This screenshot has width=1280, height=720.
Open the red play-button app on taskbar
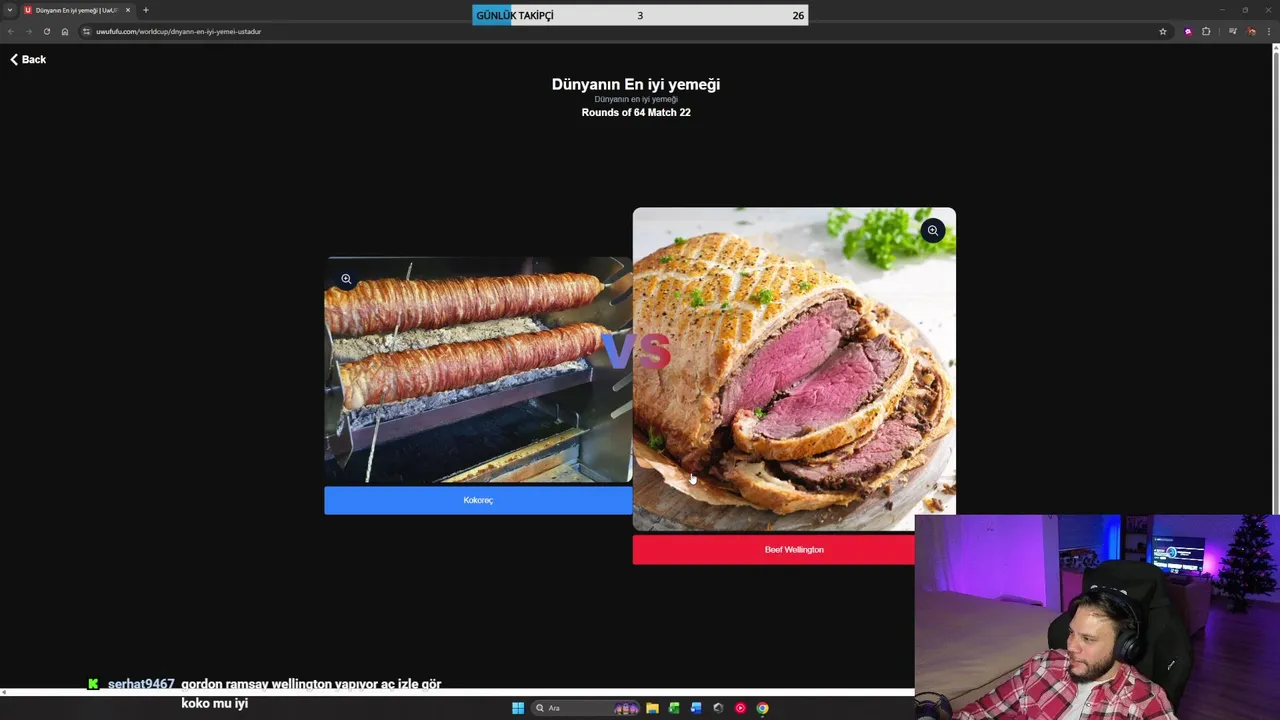click(740, 708)
